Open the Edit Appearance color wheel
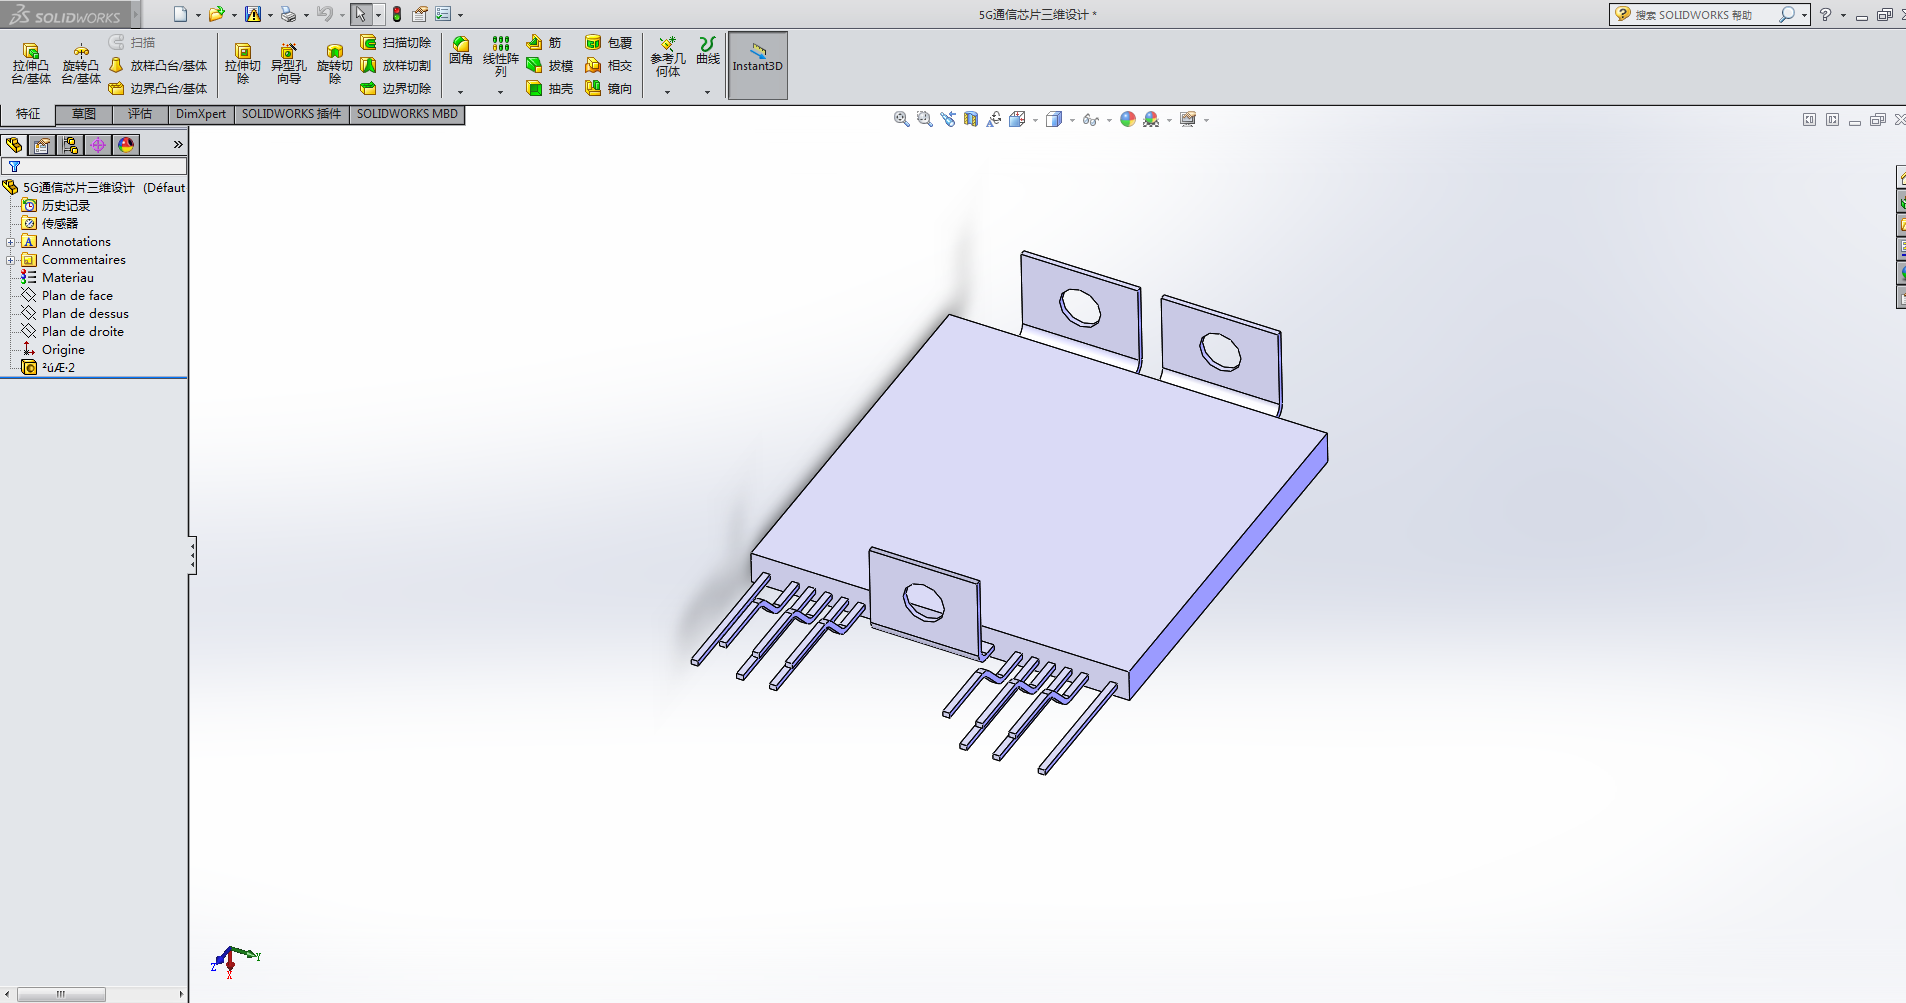This screenshot has width=1906, height=1003. click(x=1128, y=120)
